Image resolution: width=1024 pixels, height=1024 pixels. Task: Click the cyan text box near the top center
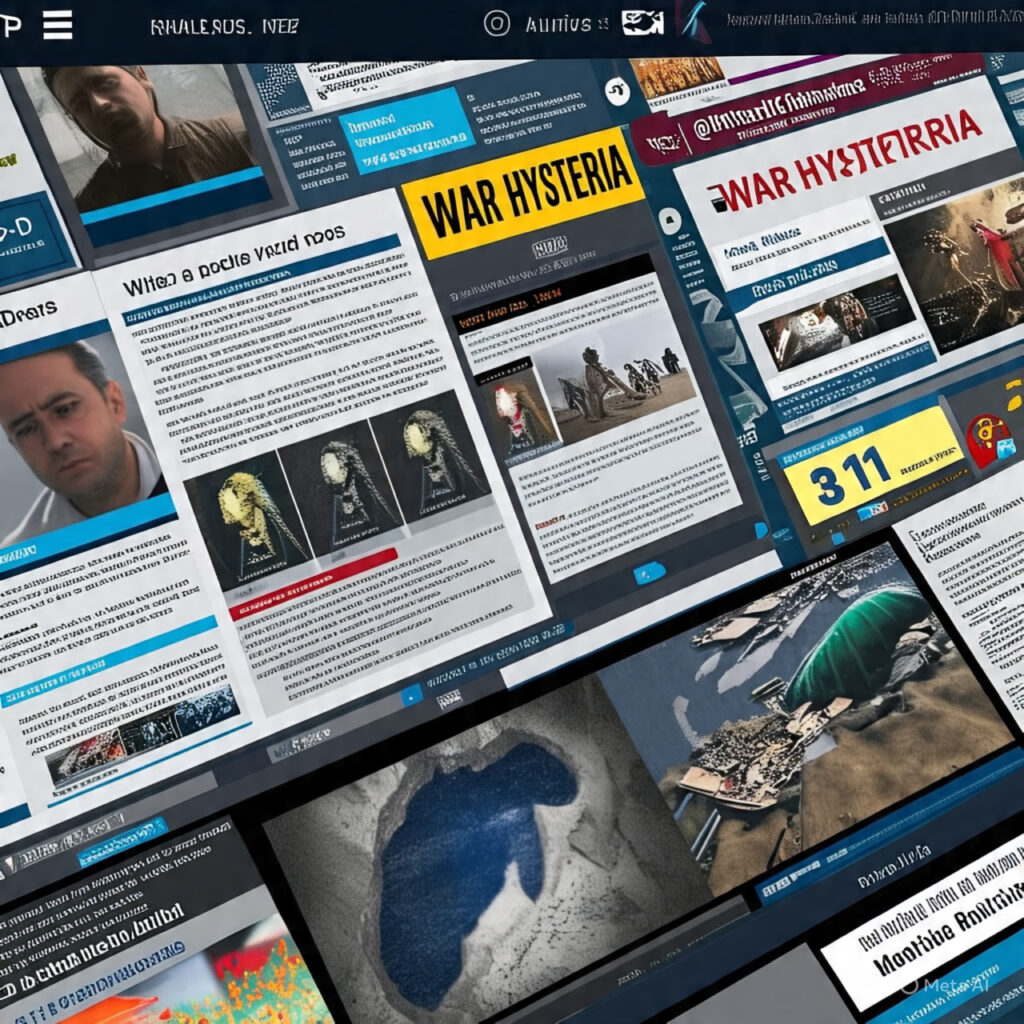(x=406, y=129)
